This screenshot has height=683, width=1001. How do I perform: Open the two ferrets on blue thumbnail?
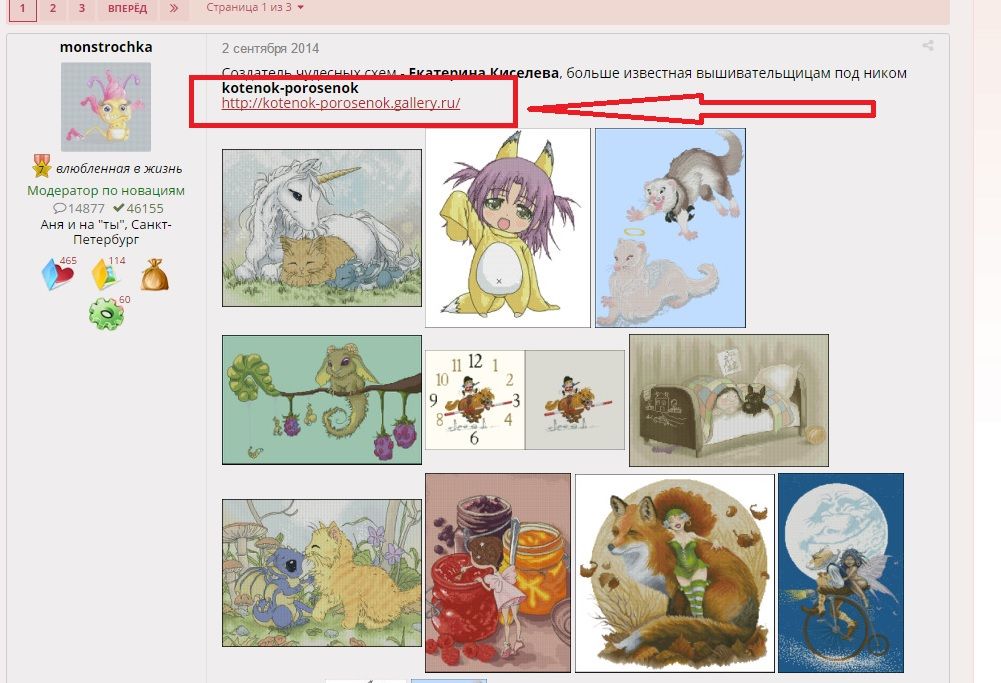coord(670,228)
